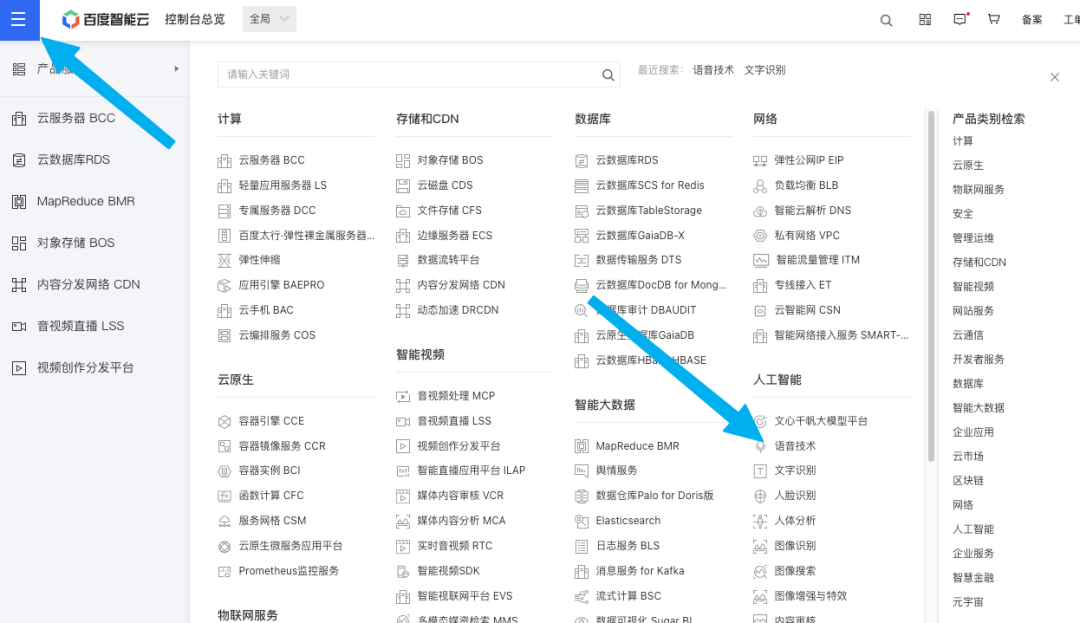Click the MapReduce BMR sidebar icon
1080x623 pixels.
click(x=19, y=202)
